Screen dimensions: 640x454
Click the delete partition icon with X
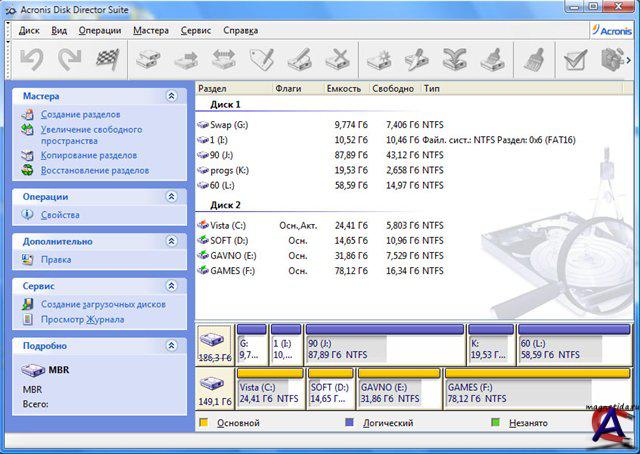[x=338, y=60]
